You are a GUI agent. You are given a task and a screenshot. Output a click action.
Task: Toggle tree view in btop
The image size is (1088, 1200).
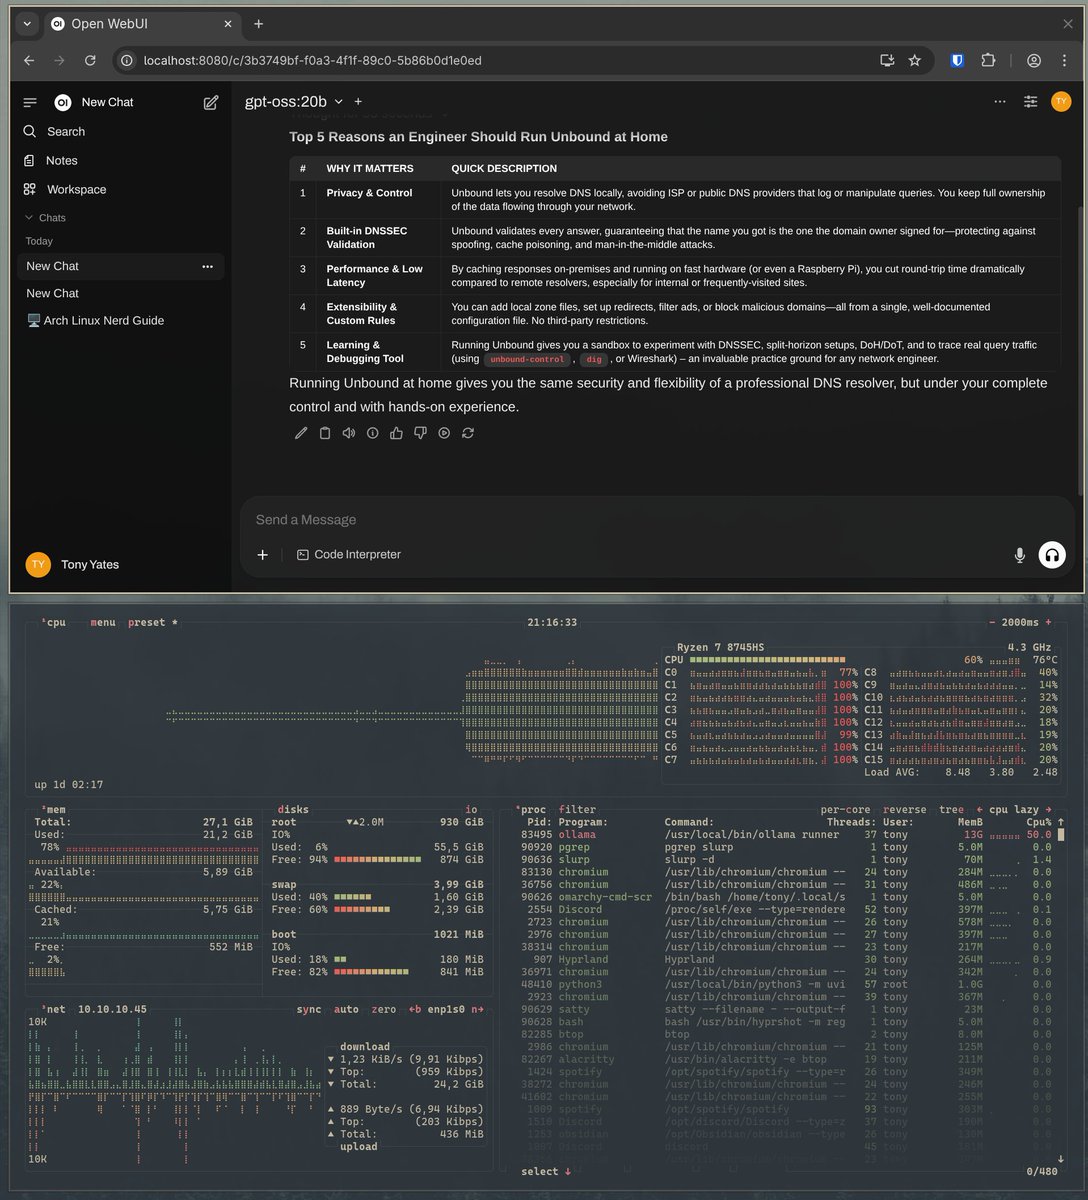coord(954,810)
